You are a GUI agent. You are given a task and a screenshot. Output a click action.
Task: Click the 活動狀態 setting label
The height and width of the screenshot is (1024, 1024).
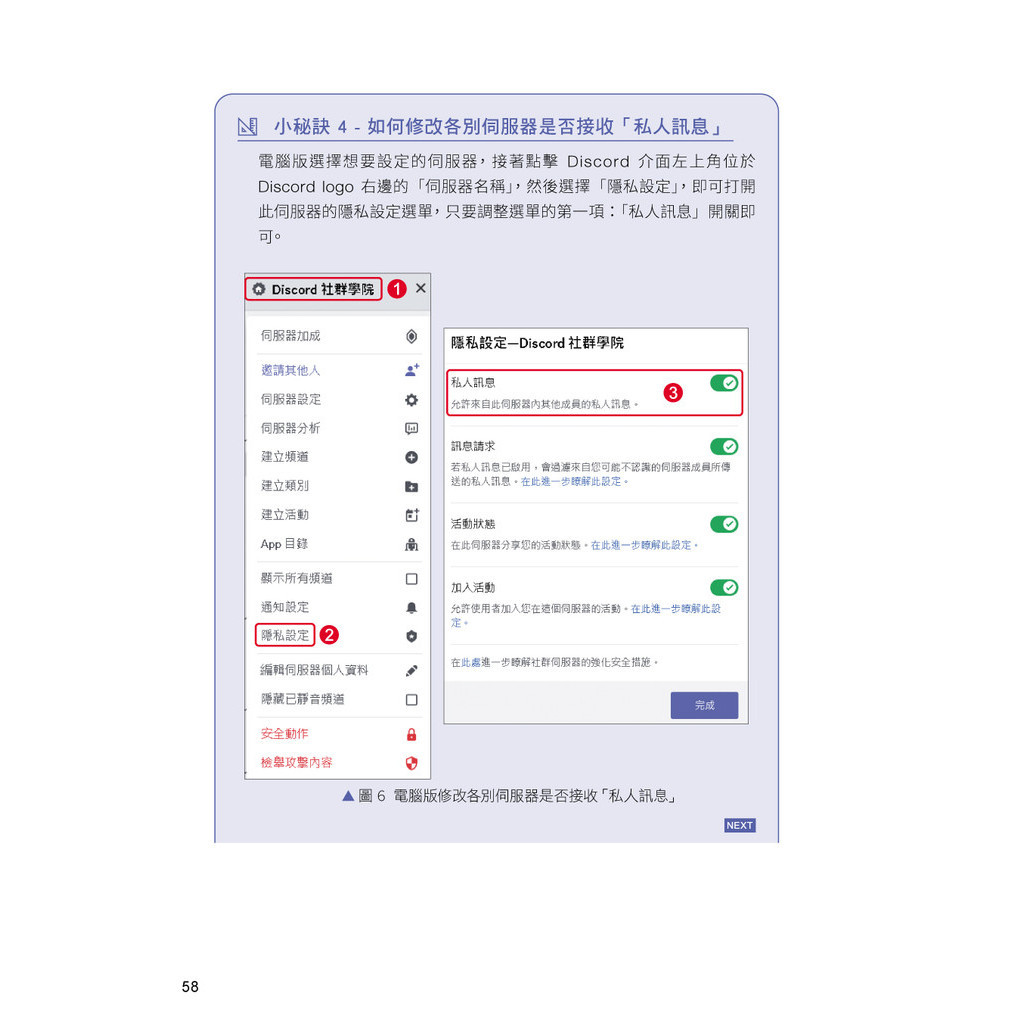pyautogui.click(x=473, y=524)
